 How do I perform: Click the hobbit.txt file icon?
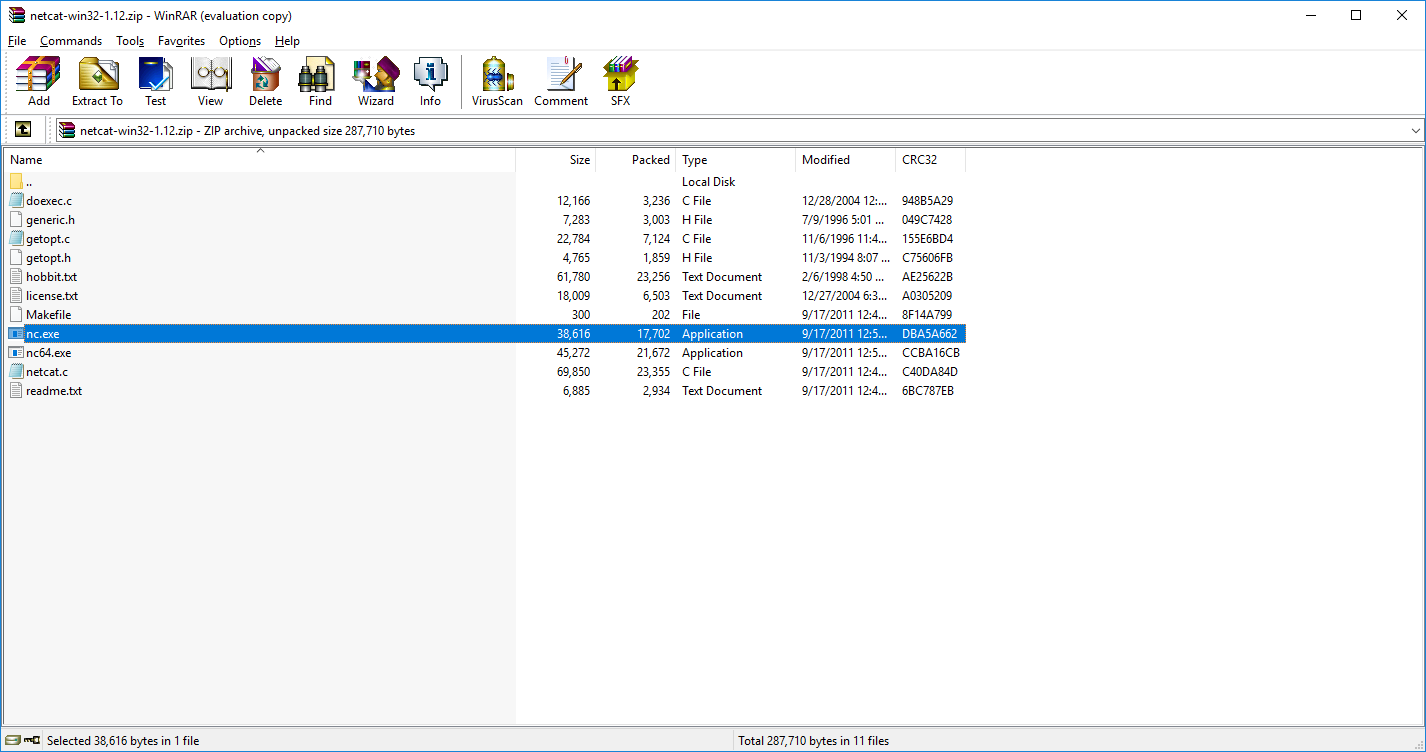click(16, 277)
